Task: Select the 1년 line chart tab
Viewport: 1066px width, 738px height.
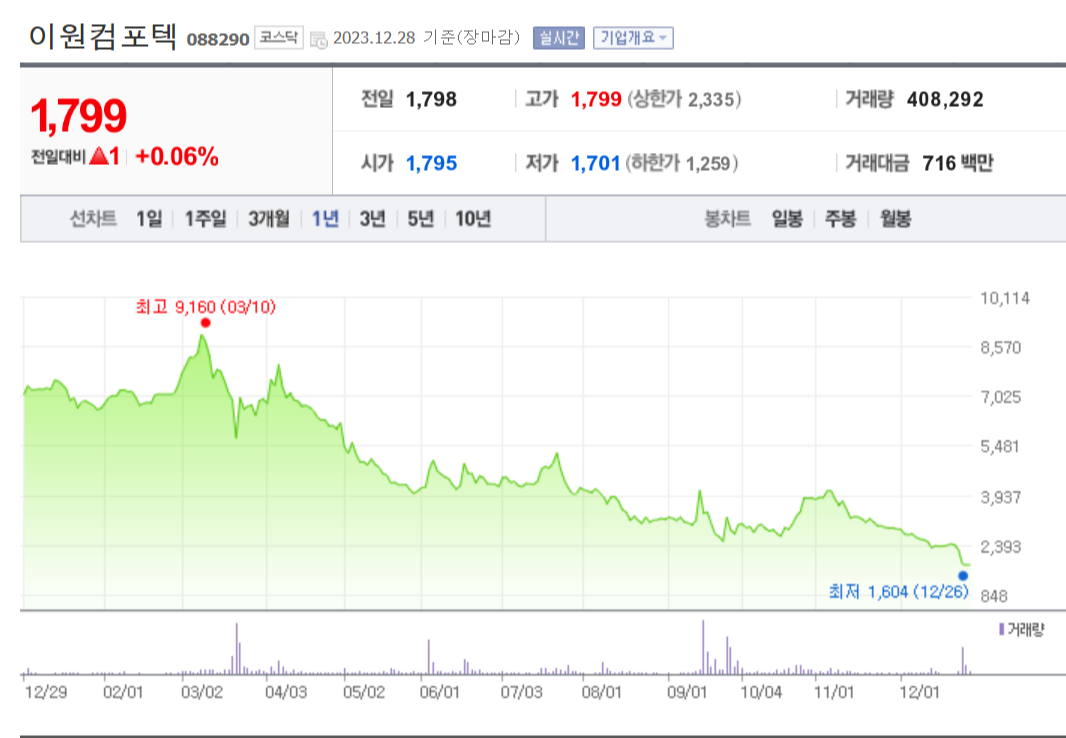Action: tap(325, 219)
